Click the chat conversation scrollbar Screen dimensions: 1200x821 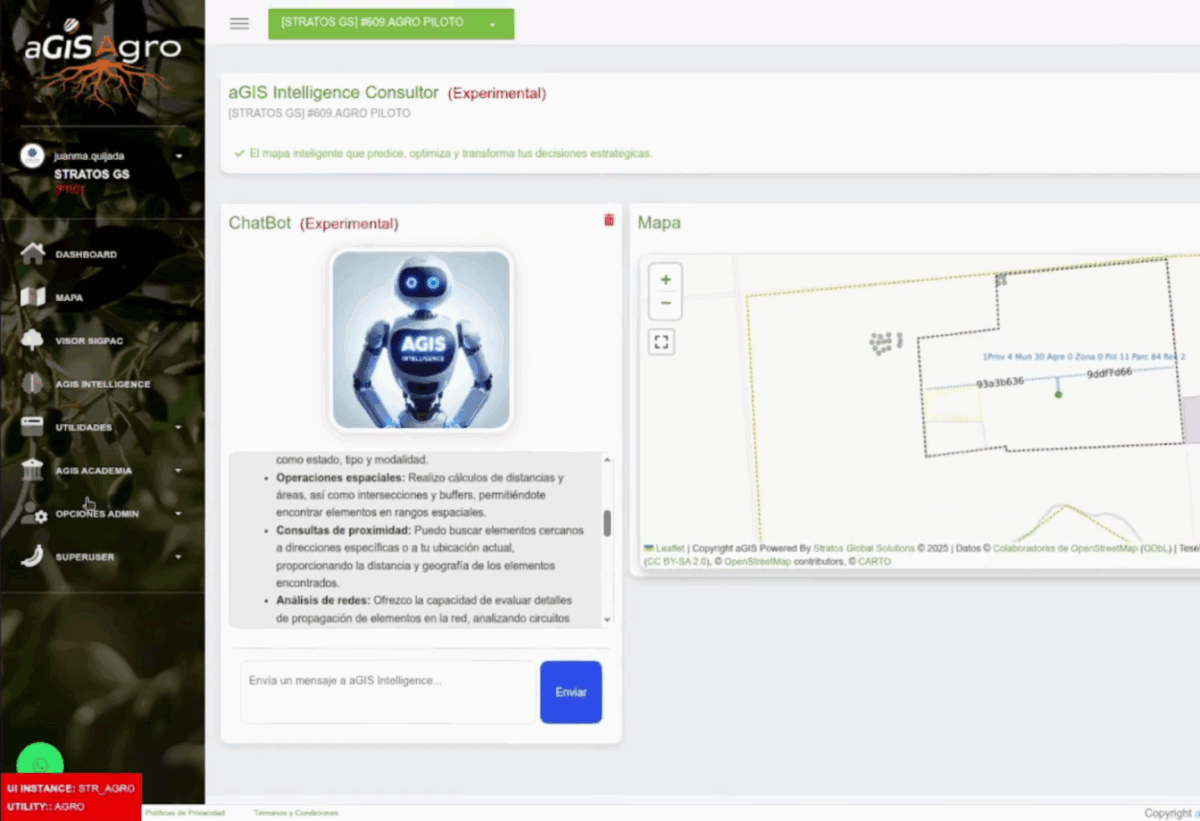point(607,523)
